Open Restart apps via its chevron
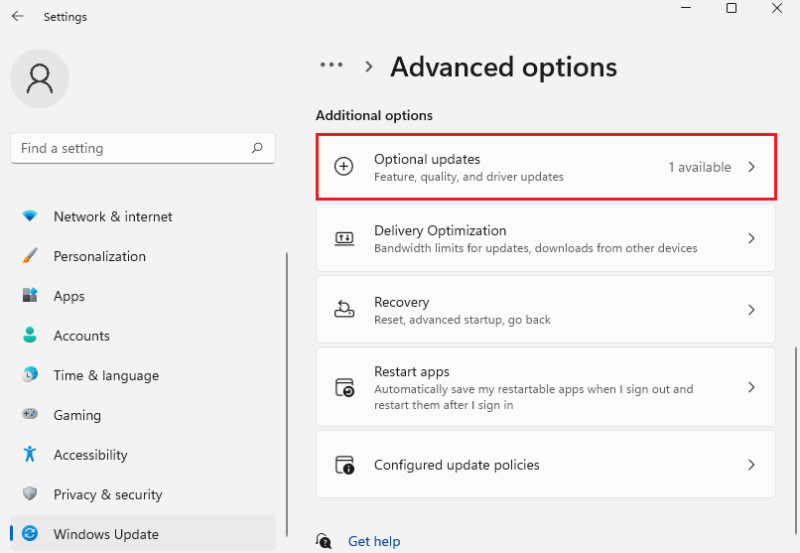This screenshot has height=553, width=800. point(751,387)
